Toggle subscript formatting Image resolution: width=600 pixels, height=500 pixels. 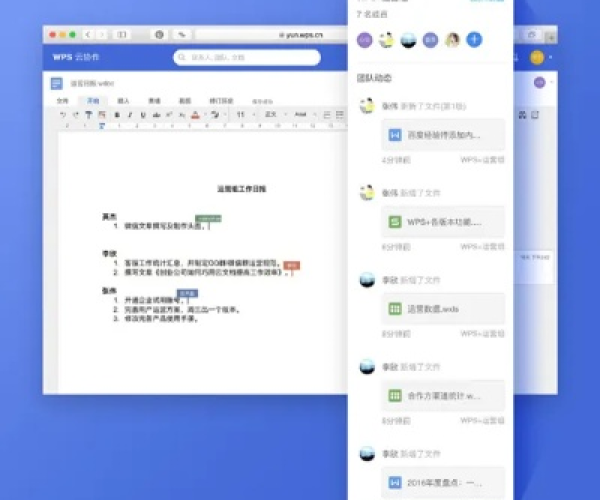[x=182, y=114]
